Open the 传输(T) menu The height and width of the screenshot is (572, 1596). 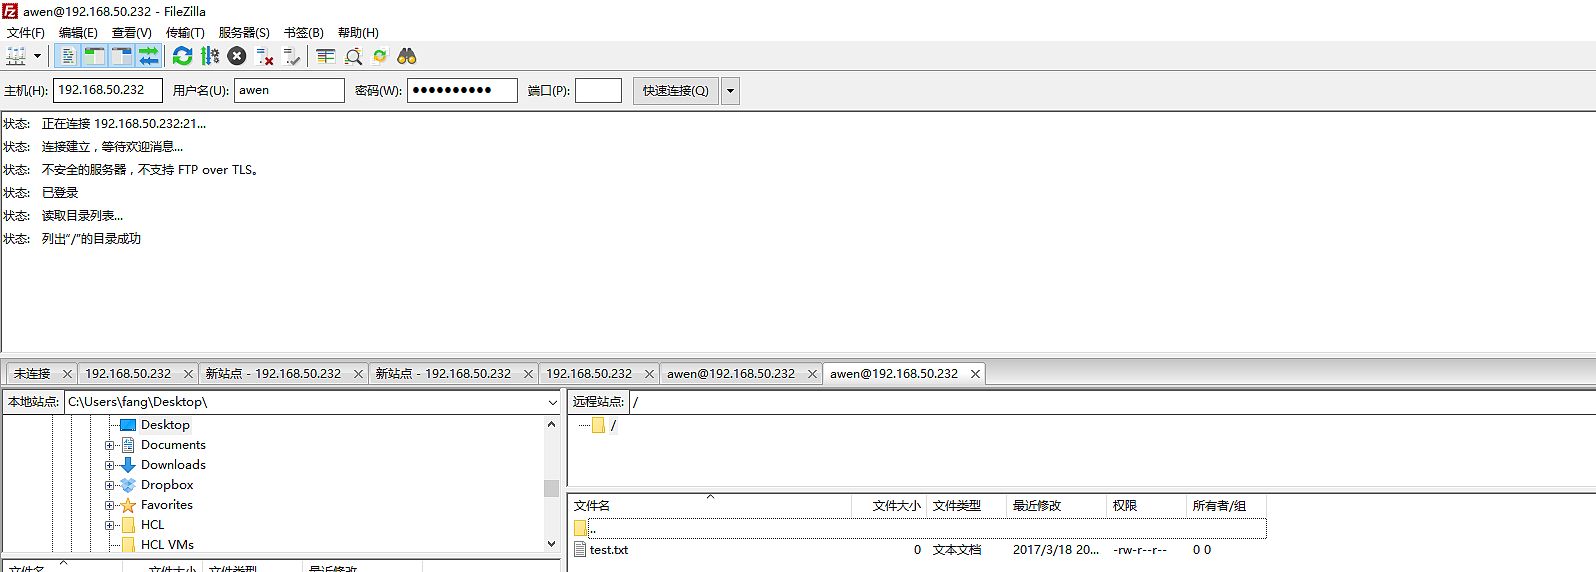pos(185,33)
